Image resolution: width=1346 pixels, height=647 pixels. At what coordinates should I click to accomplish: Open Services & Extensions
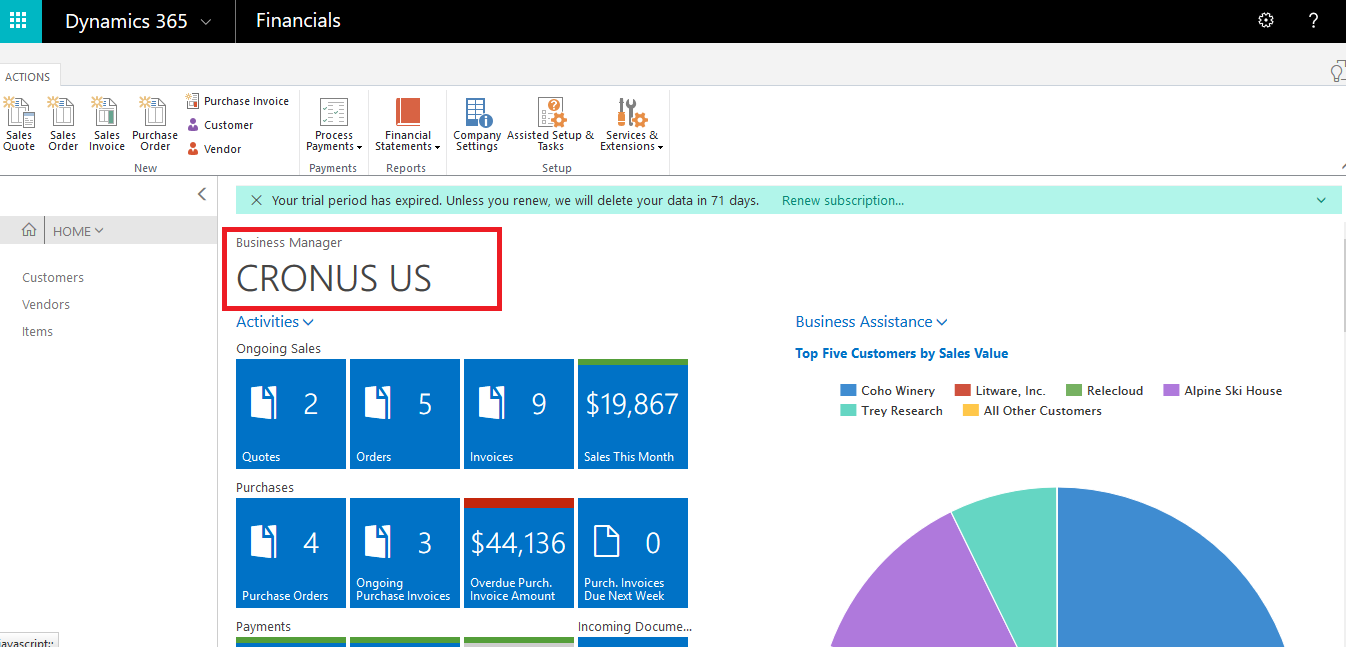point(632,125)
